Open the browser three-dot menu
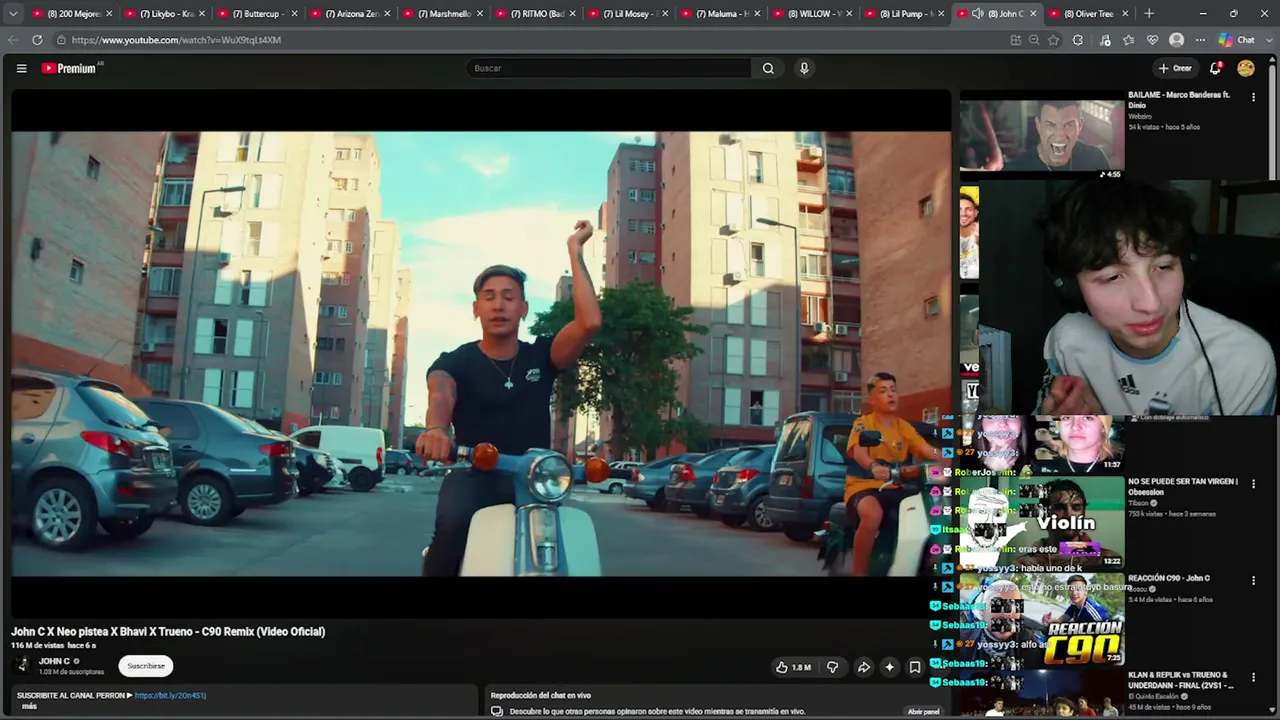1280x720 pixels. point(1200,40)
